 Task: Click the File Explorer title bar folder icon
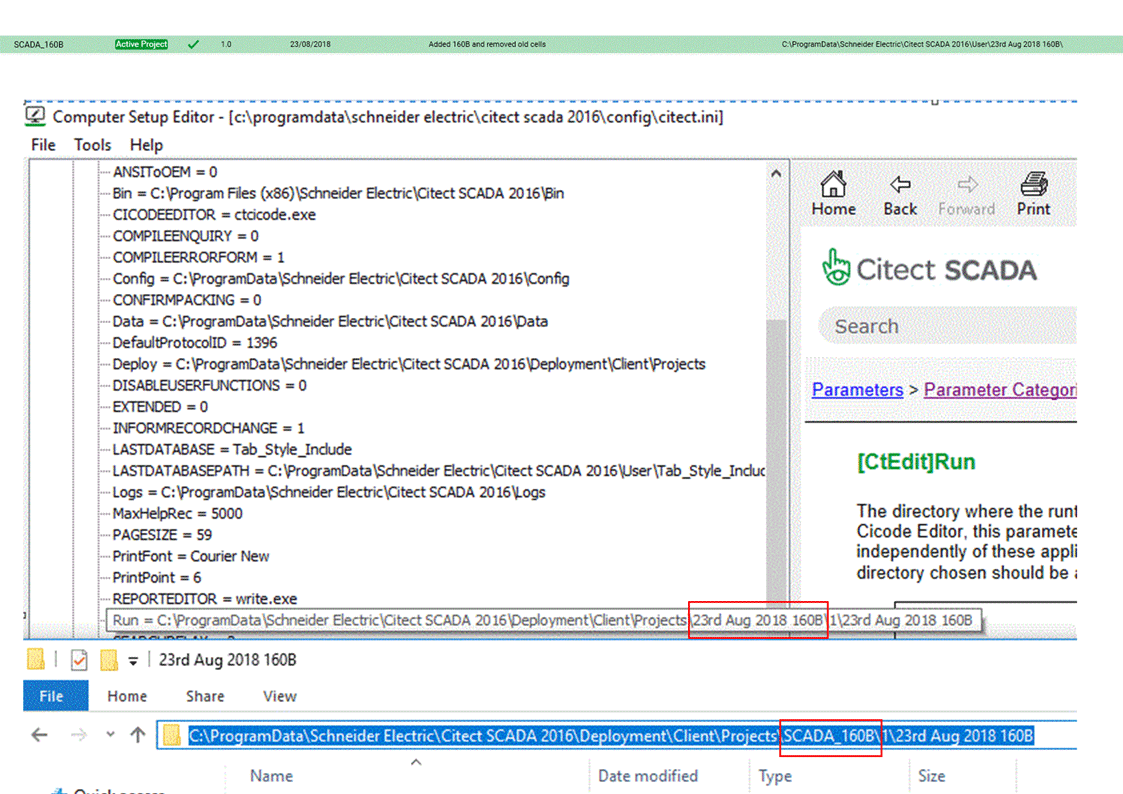[x=35, y=659]
